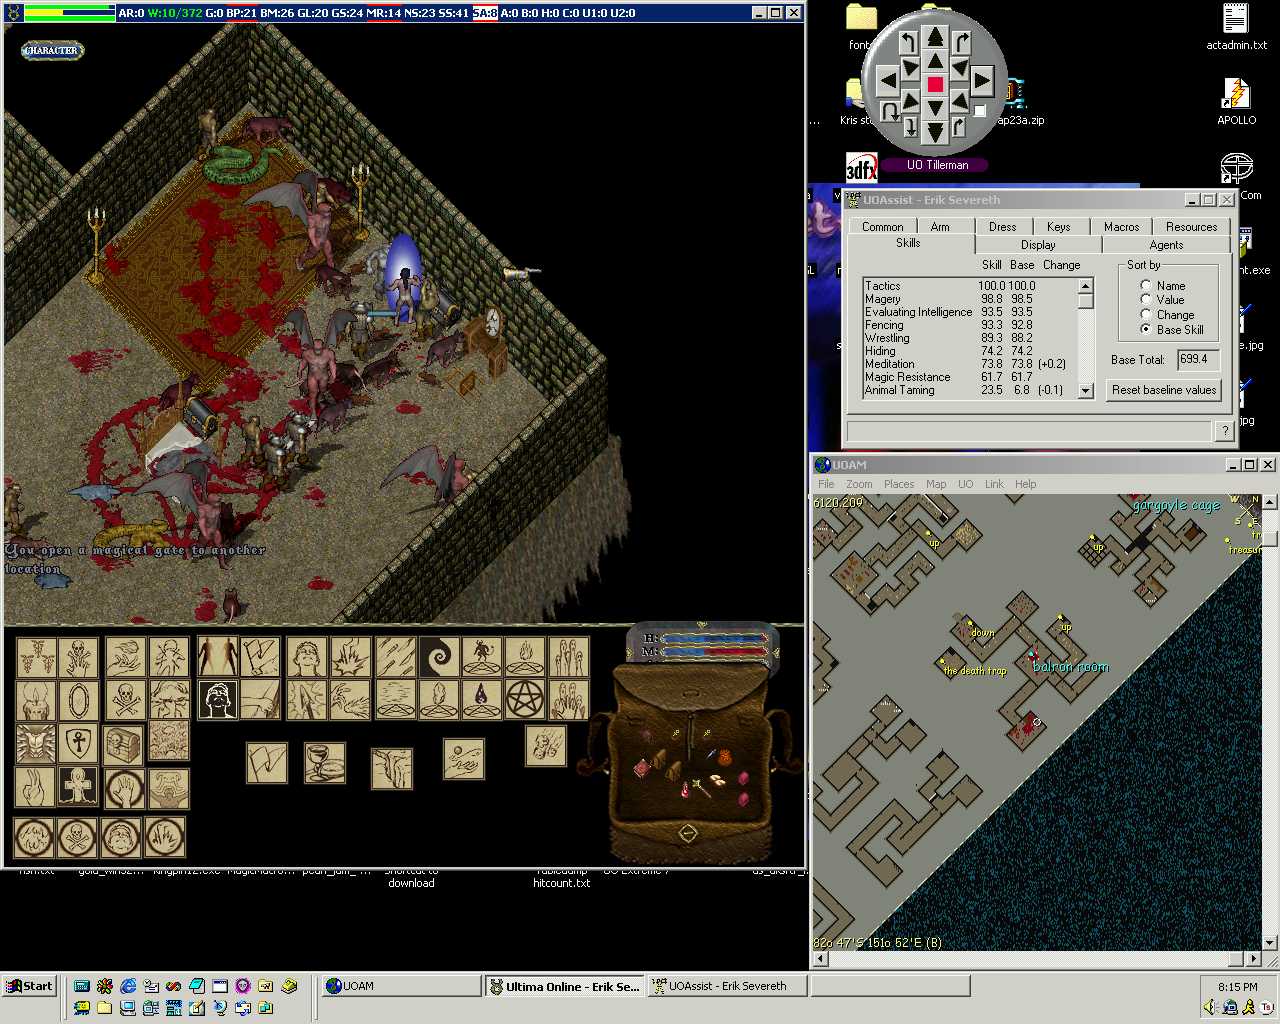Click Reset baseline values button

click(x=1164, y=390)
